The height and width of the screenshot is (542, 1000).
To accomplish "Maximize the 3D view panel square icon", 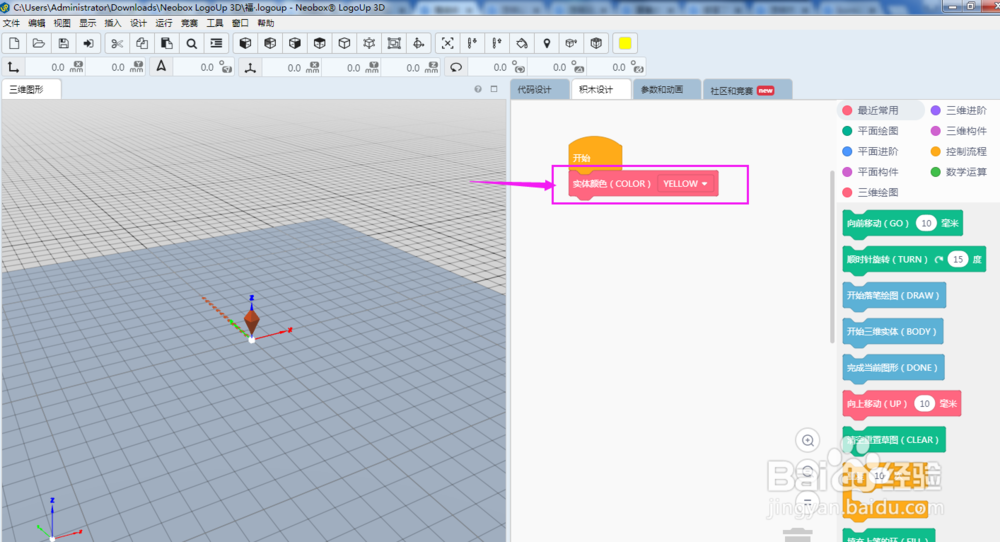I will click(494, 89).
